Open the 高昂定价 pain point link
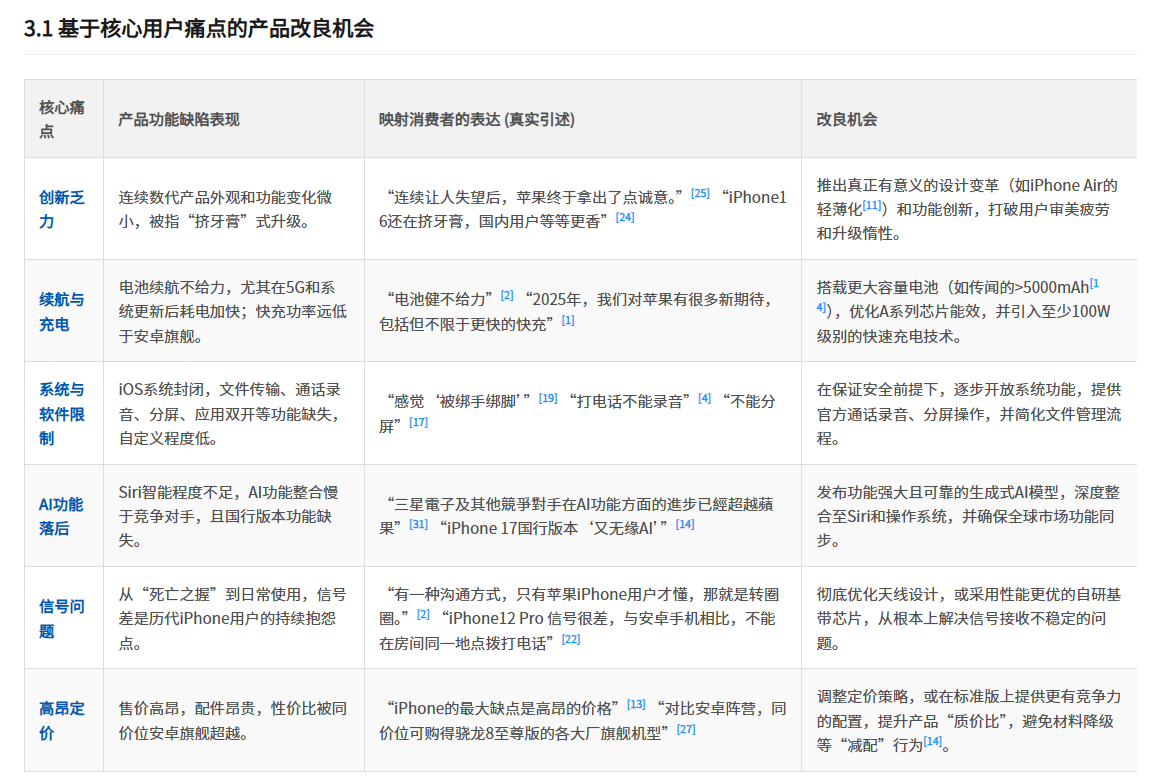1164x781 pixels. coord(62,720)
